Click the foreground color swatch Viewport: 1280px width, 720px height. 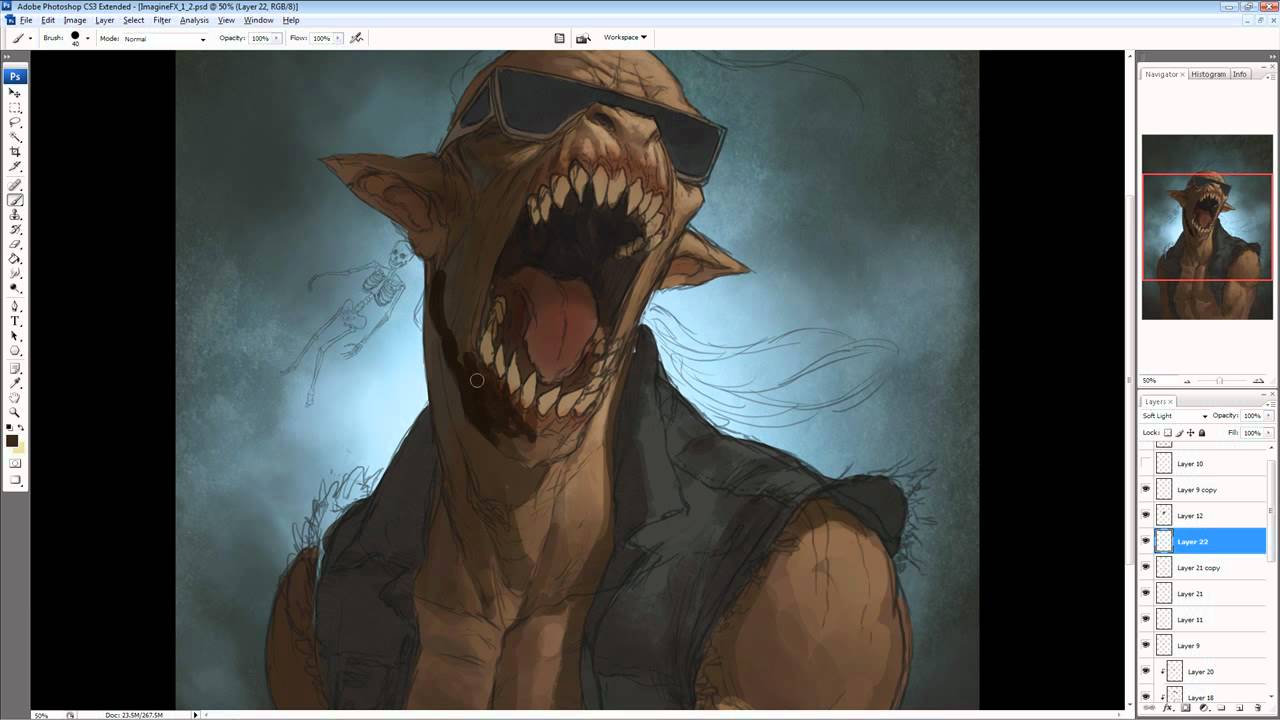pos(12,441)
